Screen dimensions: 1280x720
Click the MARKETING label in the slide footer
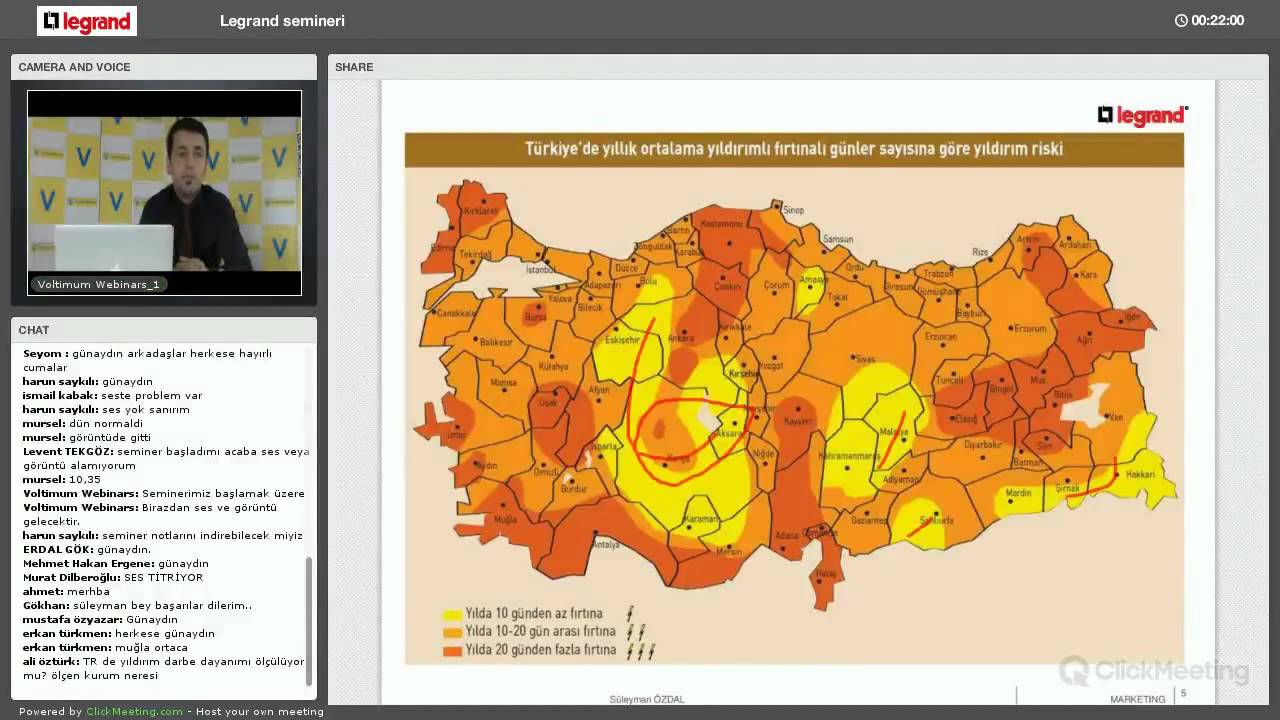(x=1138, y=699)
